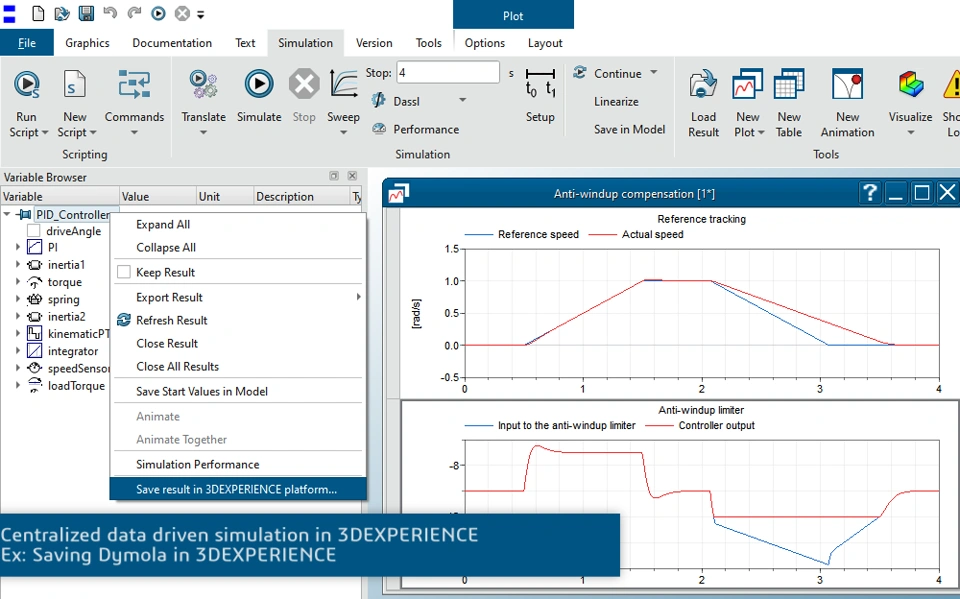Click the Linearize button

(x=616, y=102)
